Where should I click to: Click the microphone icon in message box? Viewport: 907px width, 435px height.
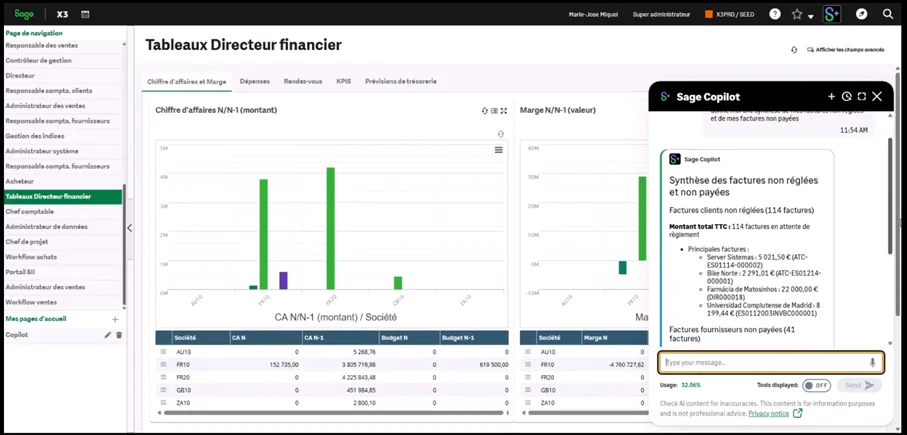[x=872, y=362]
